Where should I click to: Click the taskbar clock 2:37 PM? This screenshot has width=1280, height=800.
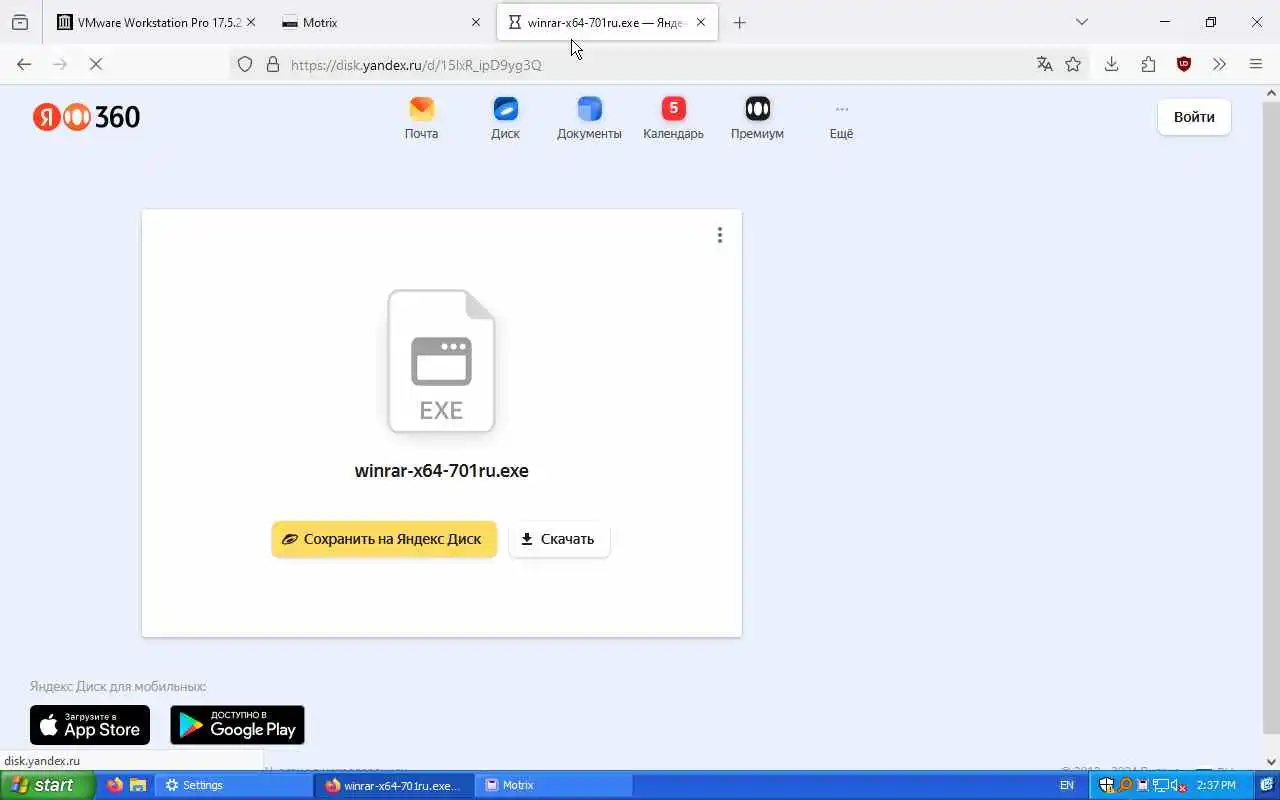coord(1216,785)
